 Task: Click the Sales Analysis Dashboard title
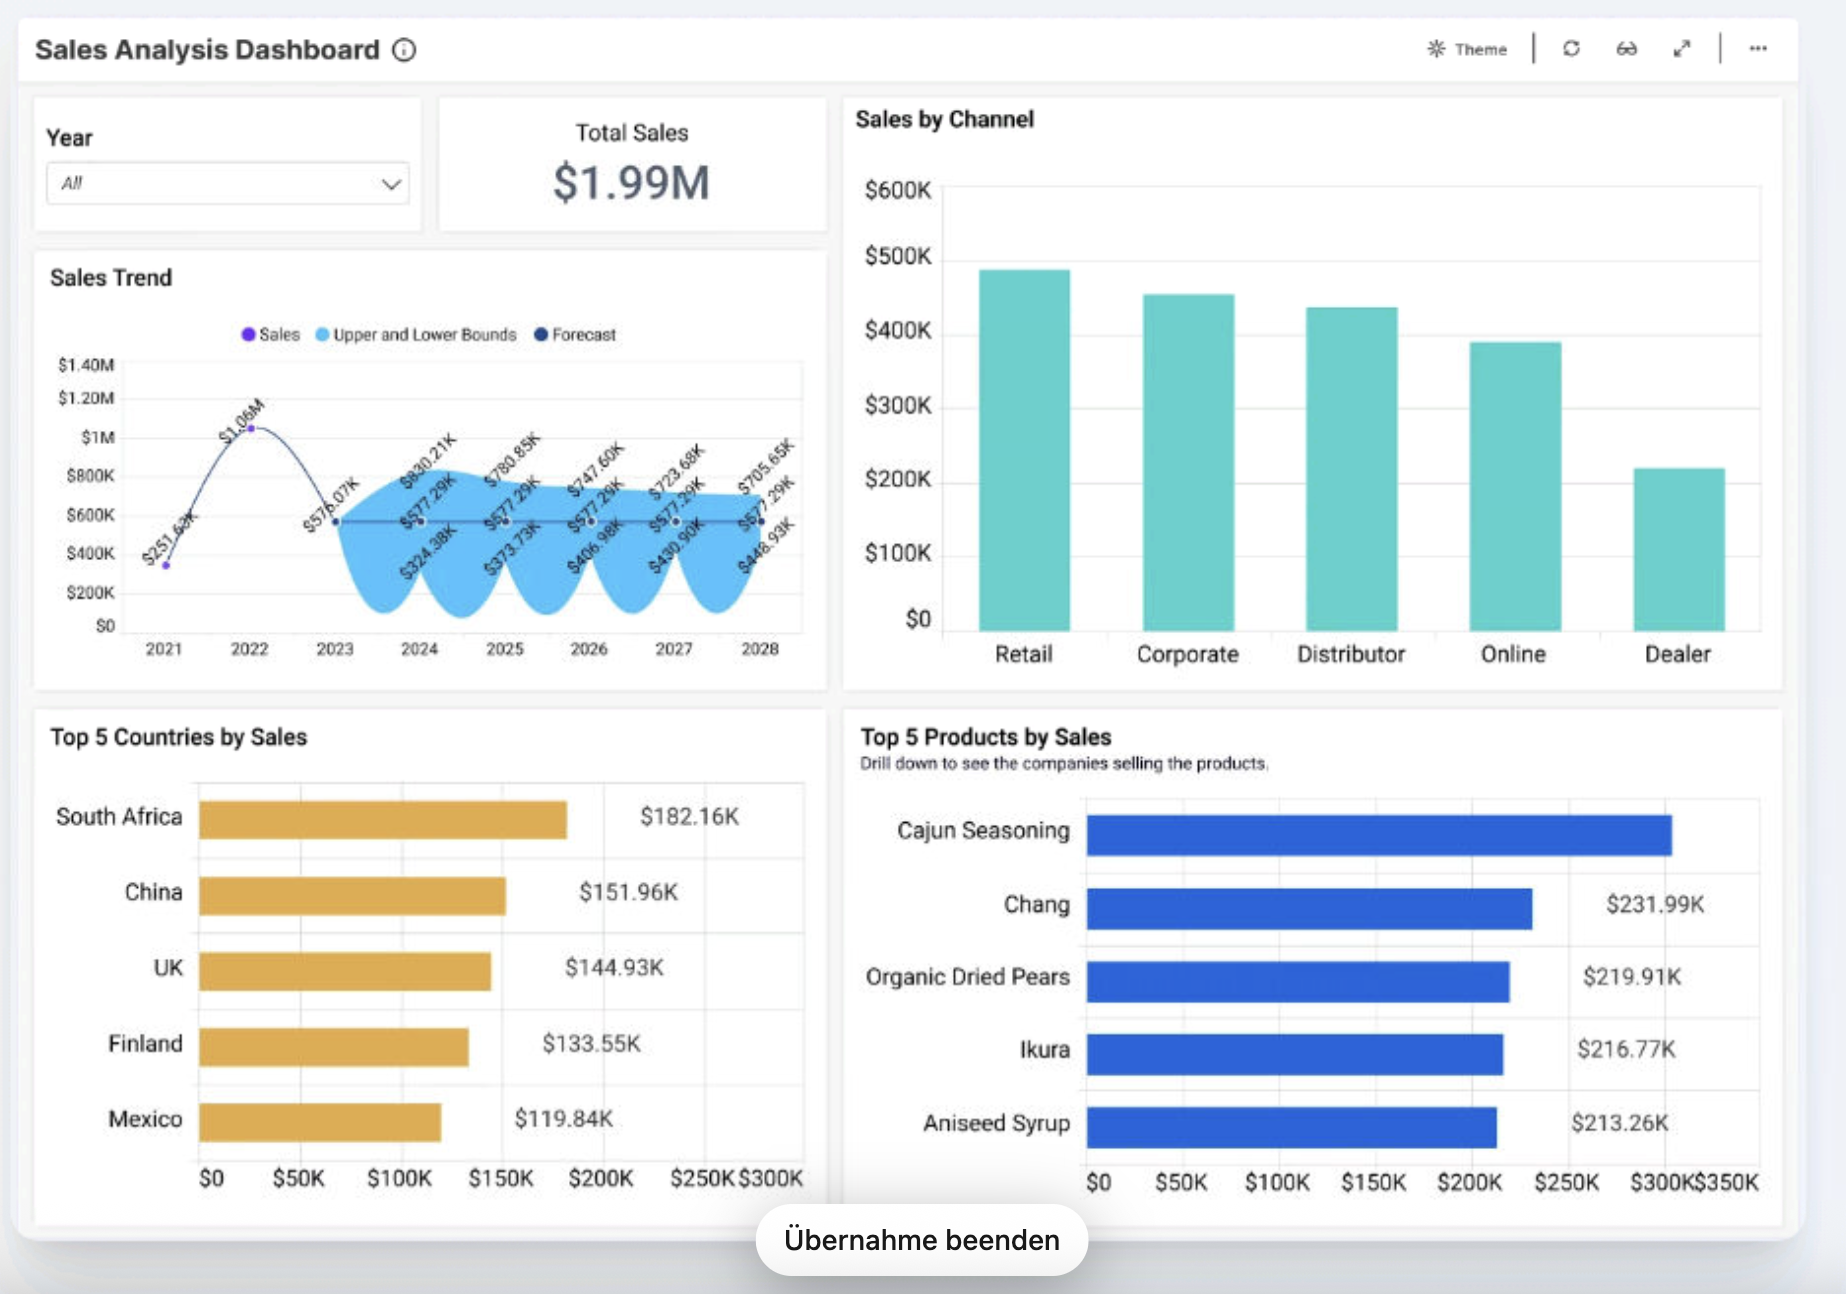click(207, 50)
